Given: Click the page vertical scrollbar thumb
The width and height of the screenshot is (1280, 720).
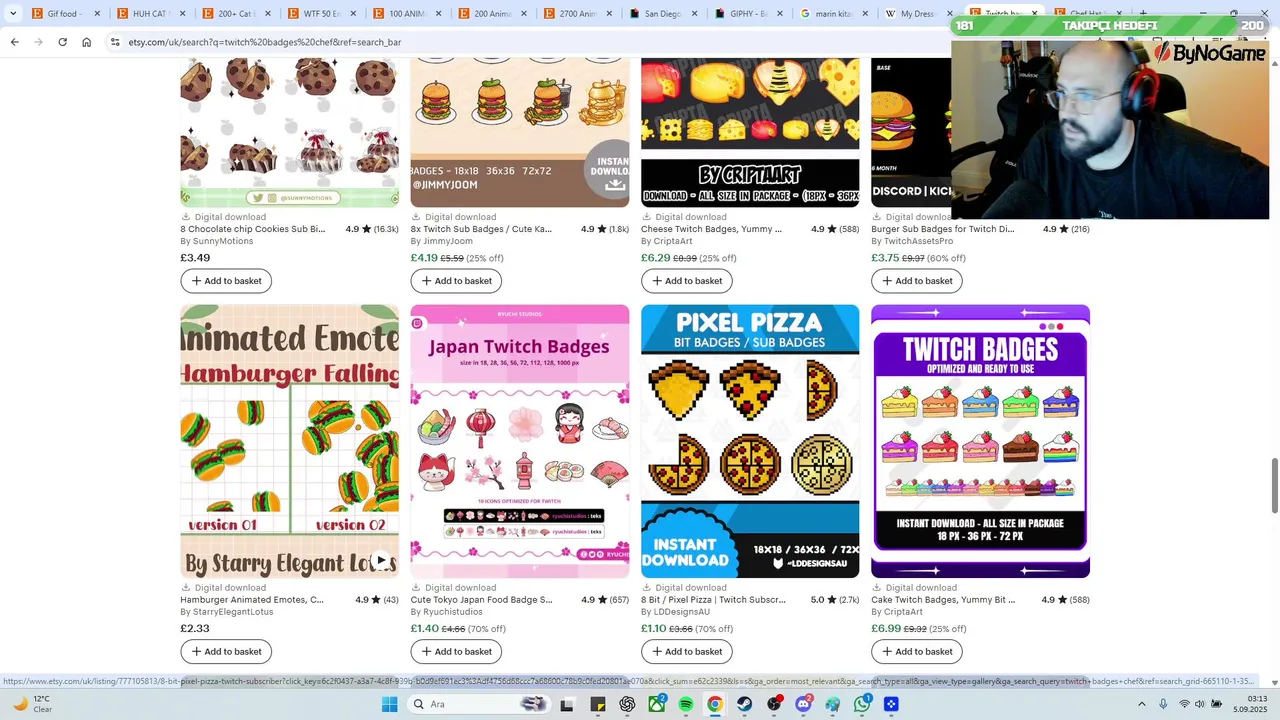Looking at the screenshot, I should 1274,485.
